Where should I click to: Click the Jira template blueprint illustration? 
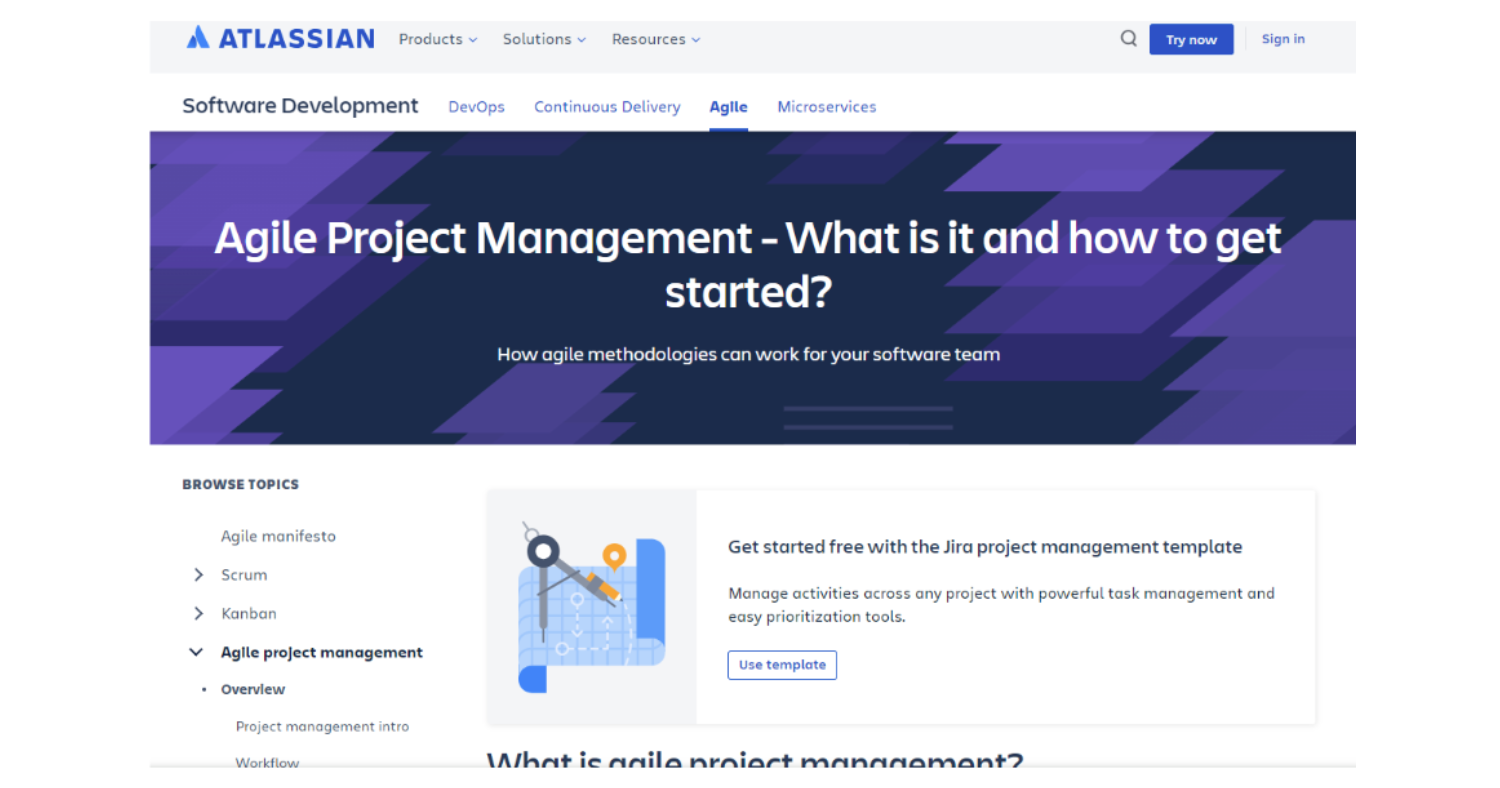(x=592, y=606)
